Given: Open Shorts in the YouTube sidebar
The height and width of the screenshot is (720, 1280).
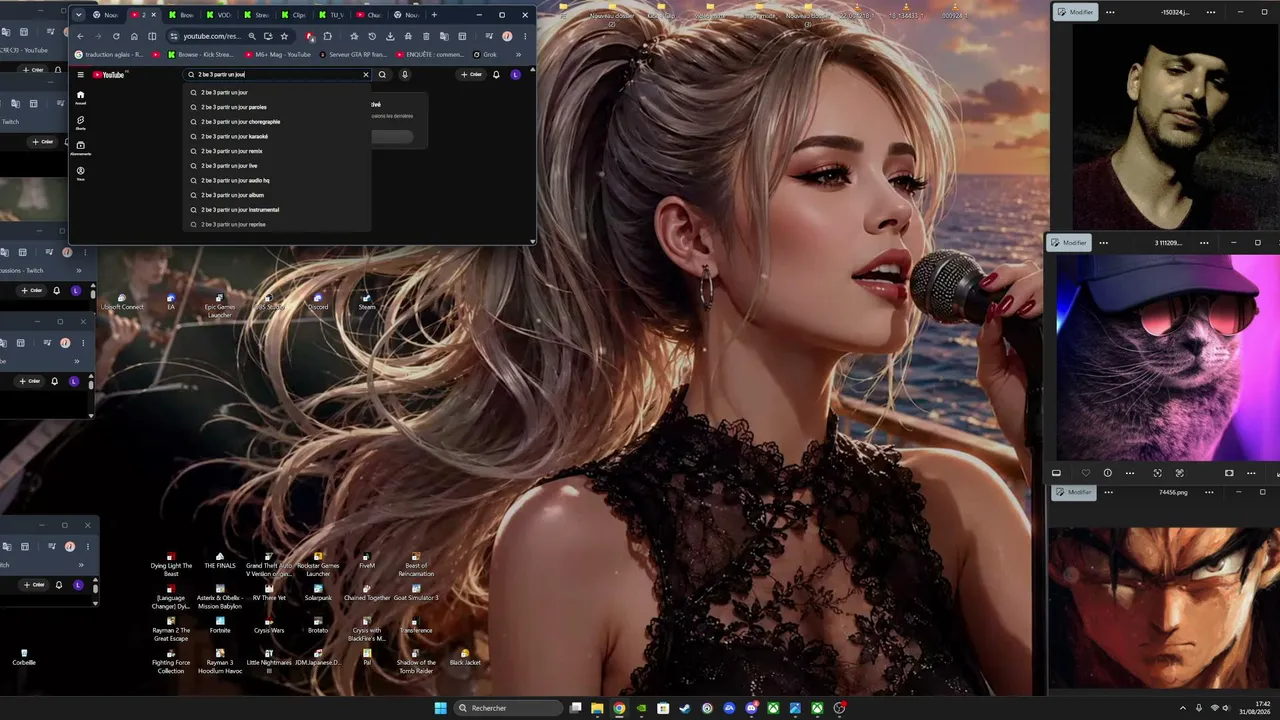Looking at the screenshot, I should point(81,122).
